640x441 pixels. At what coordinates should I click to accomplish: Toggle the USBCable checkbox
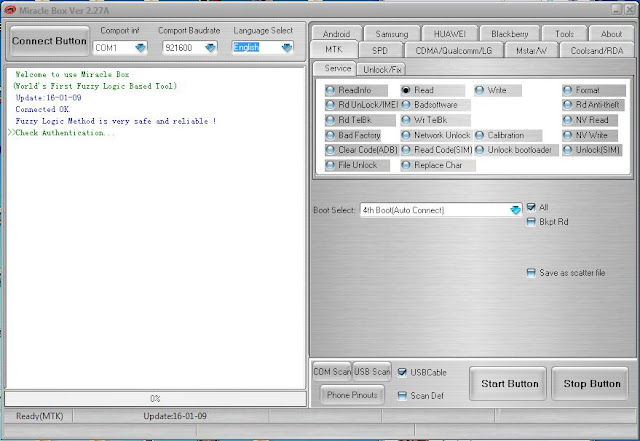pos(402,372)
